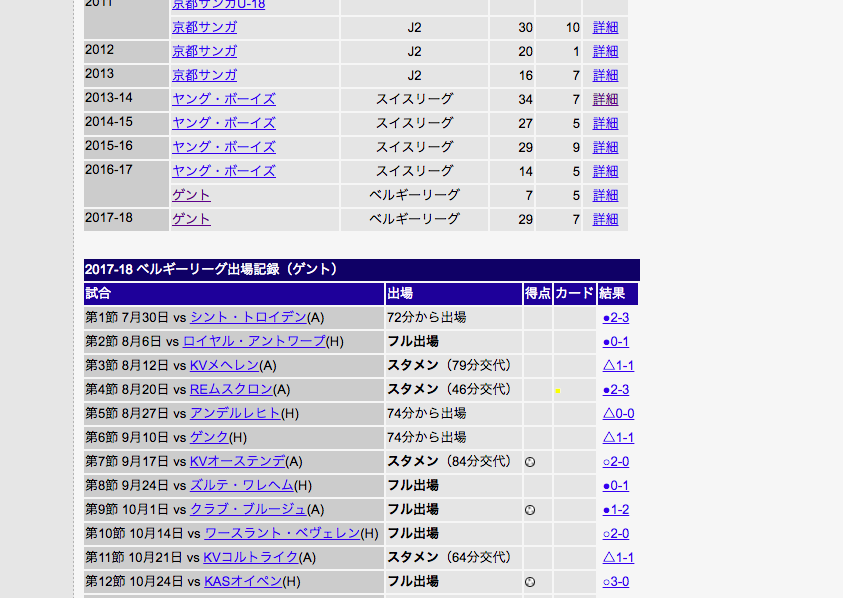Open 京都サンガ link in the 2012 row

(x=204, y=52)
